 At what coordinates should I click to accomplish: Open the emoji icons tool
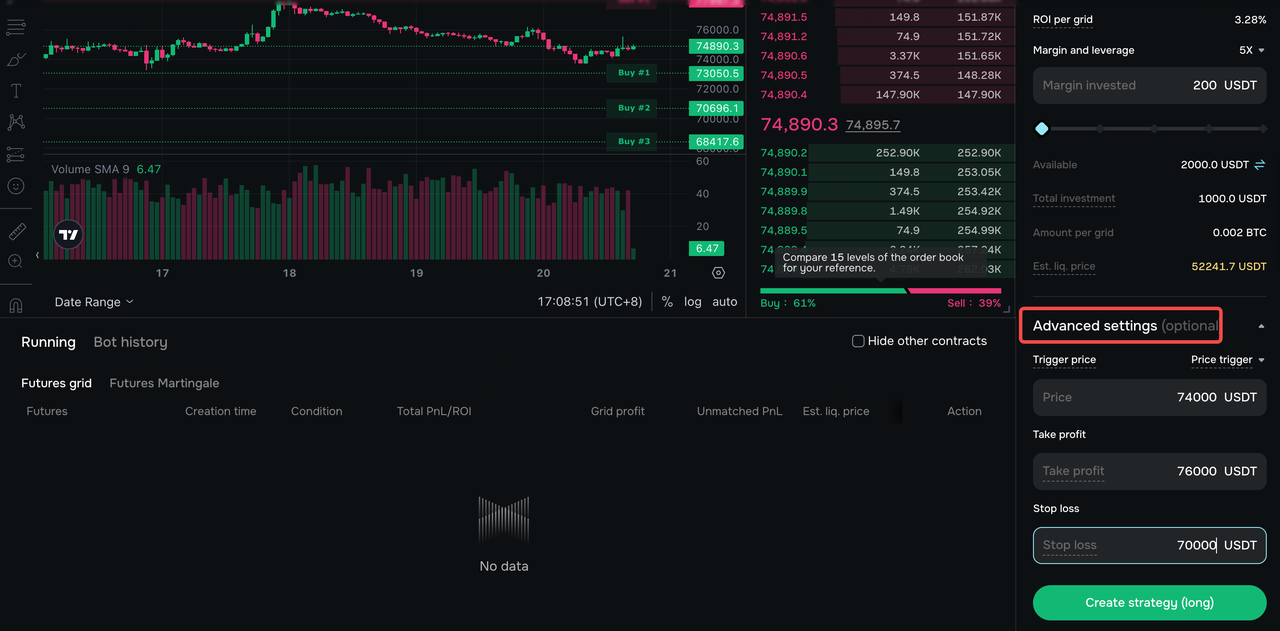16,186
